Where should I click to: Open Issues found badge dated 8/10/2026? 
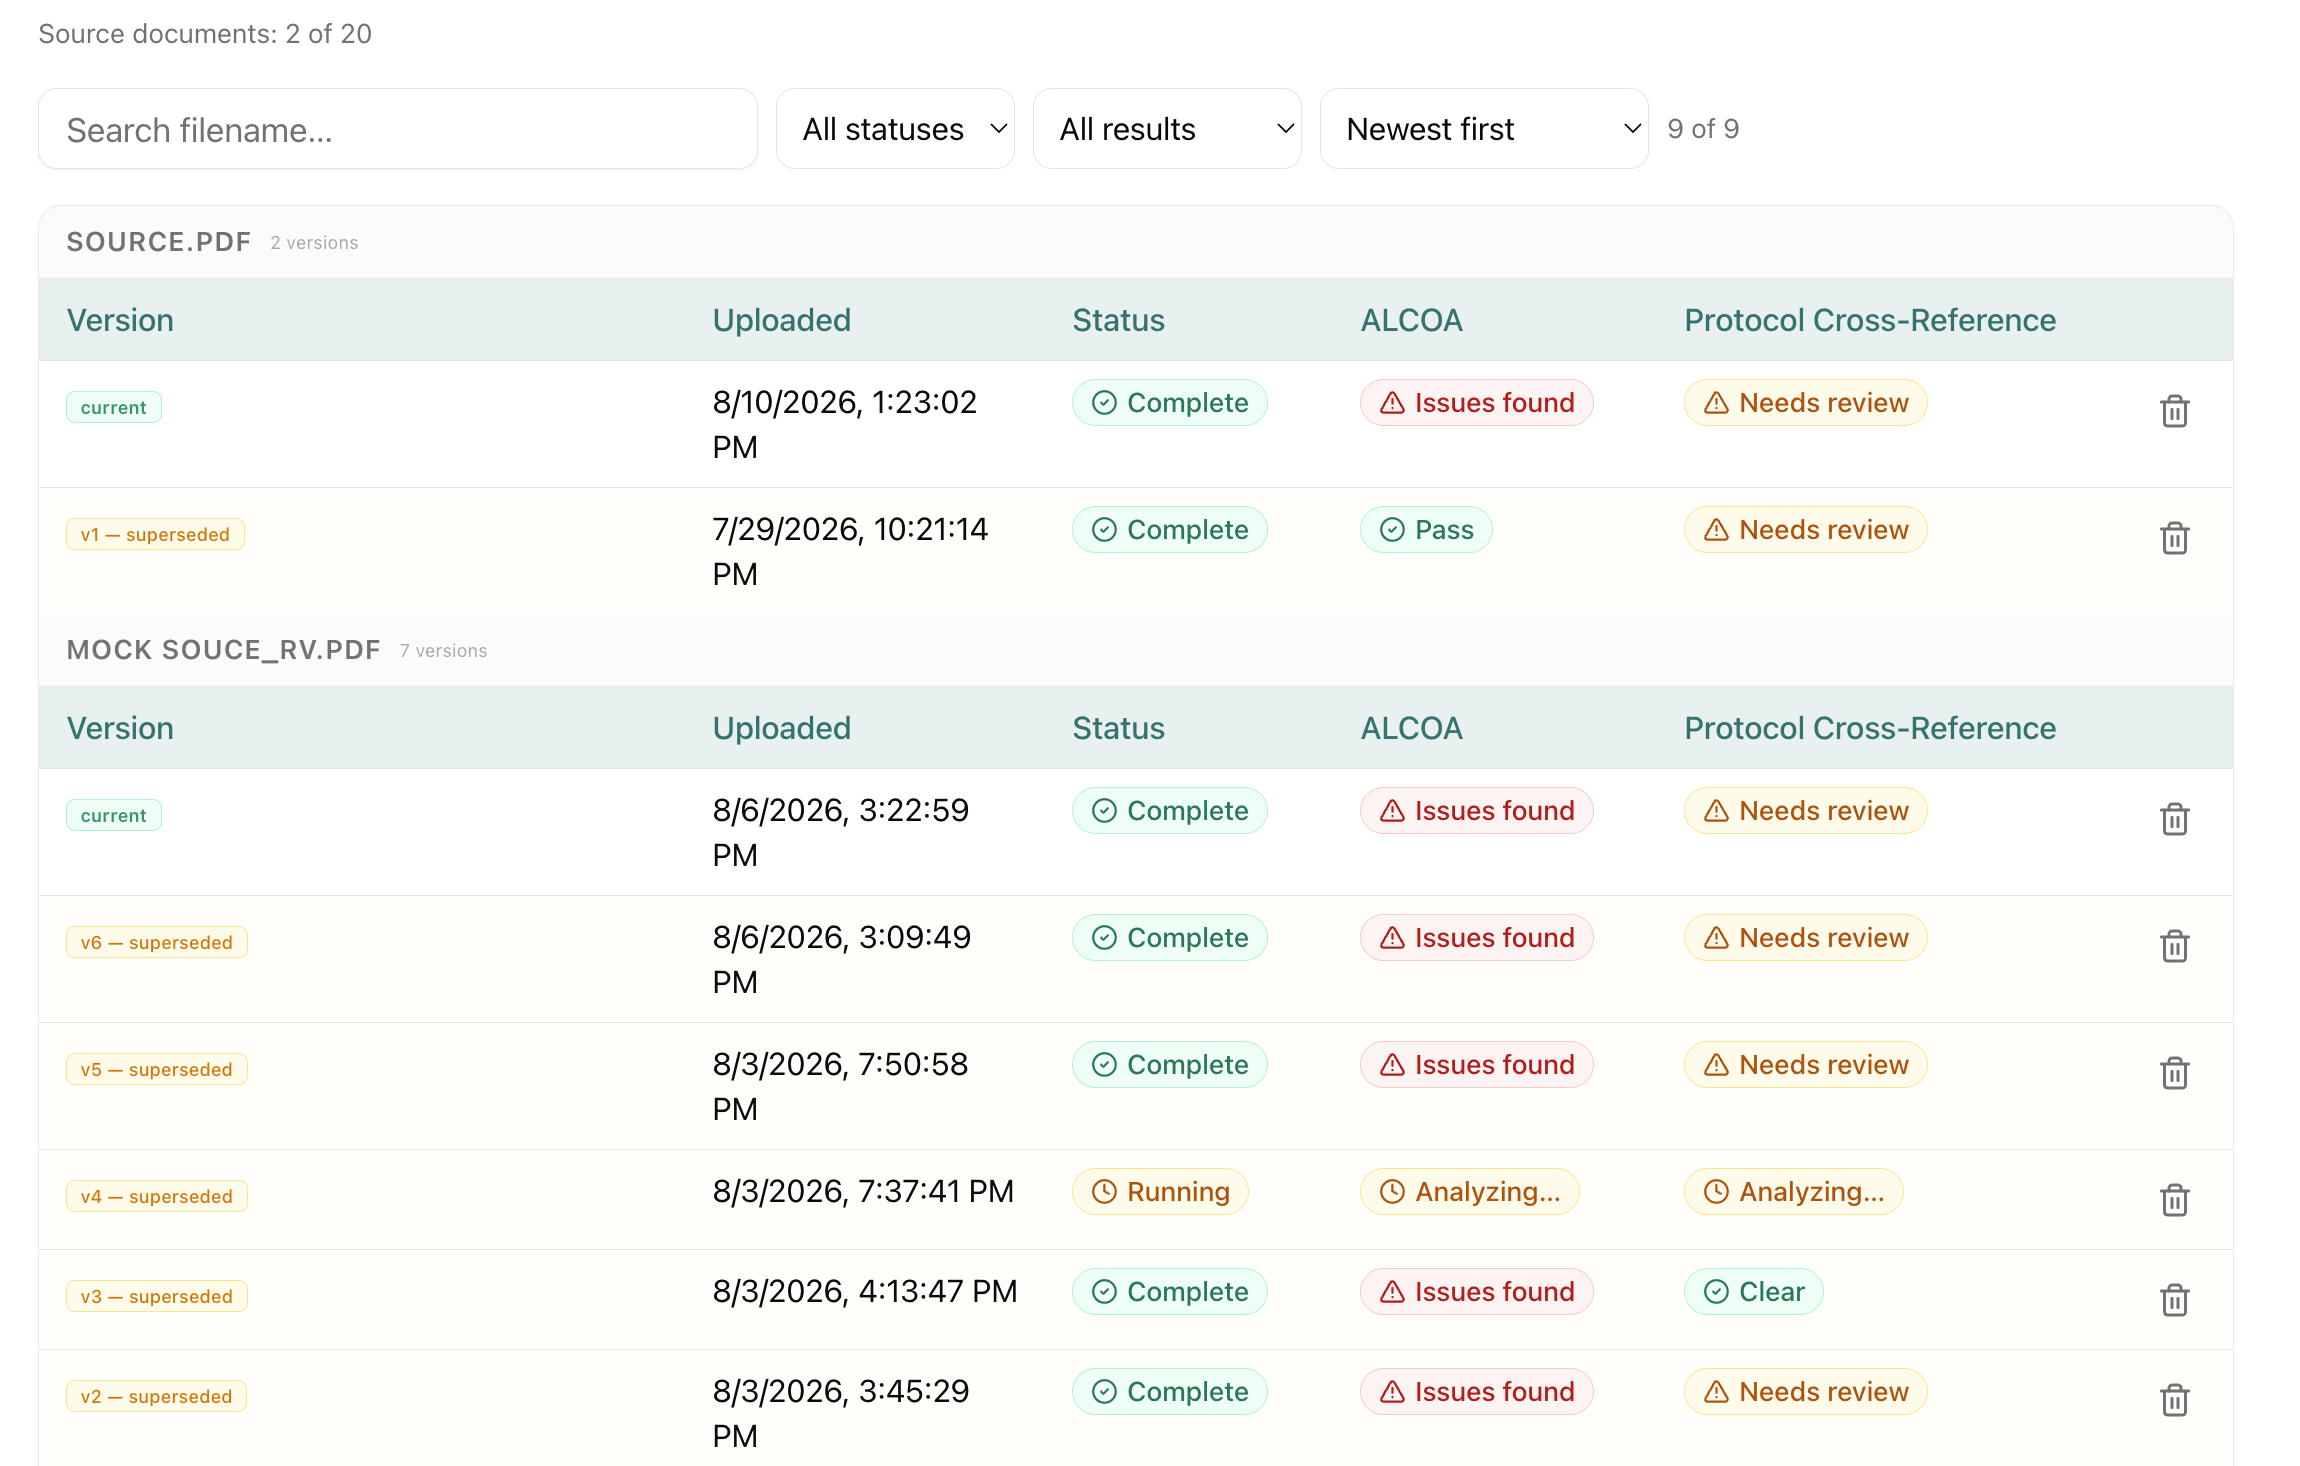click(1476, 403)
